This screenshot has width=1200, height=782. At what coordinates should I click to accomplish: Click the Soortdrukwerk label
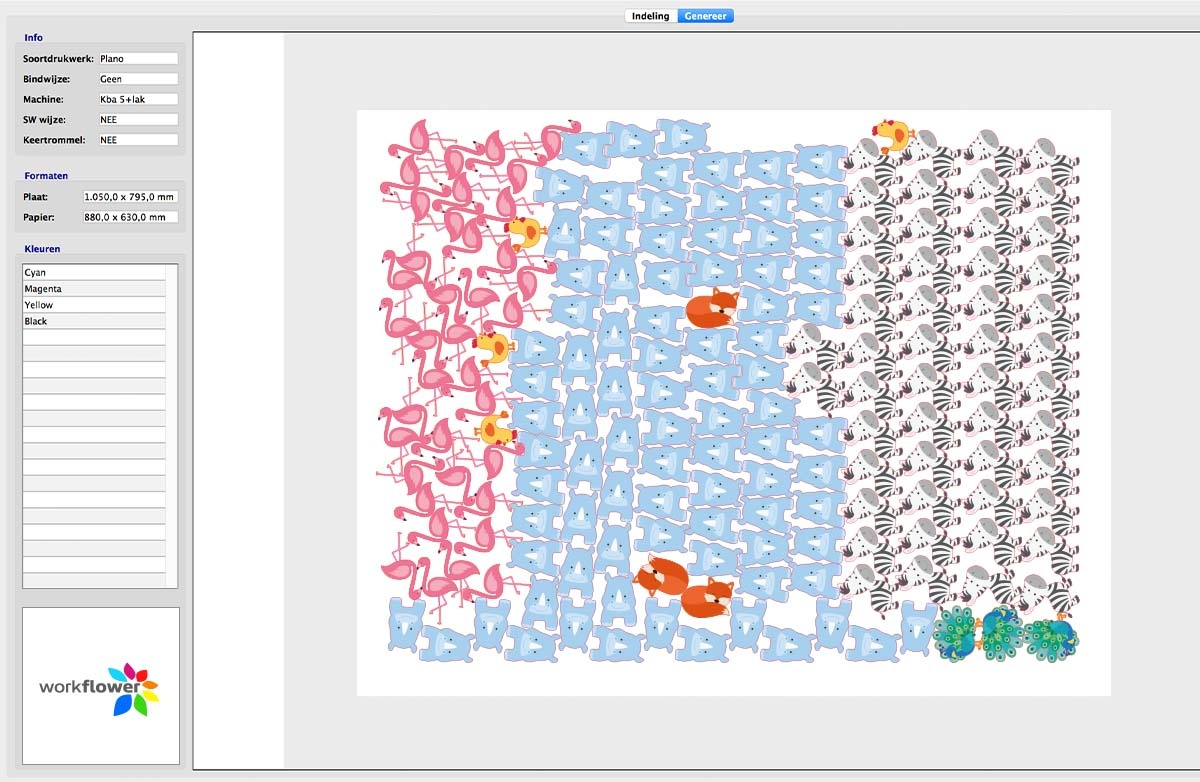pos(58,59)
